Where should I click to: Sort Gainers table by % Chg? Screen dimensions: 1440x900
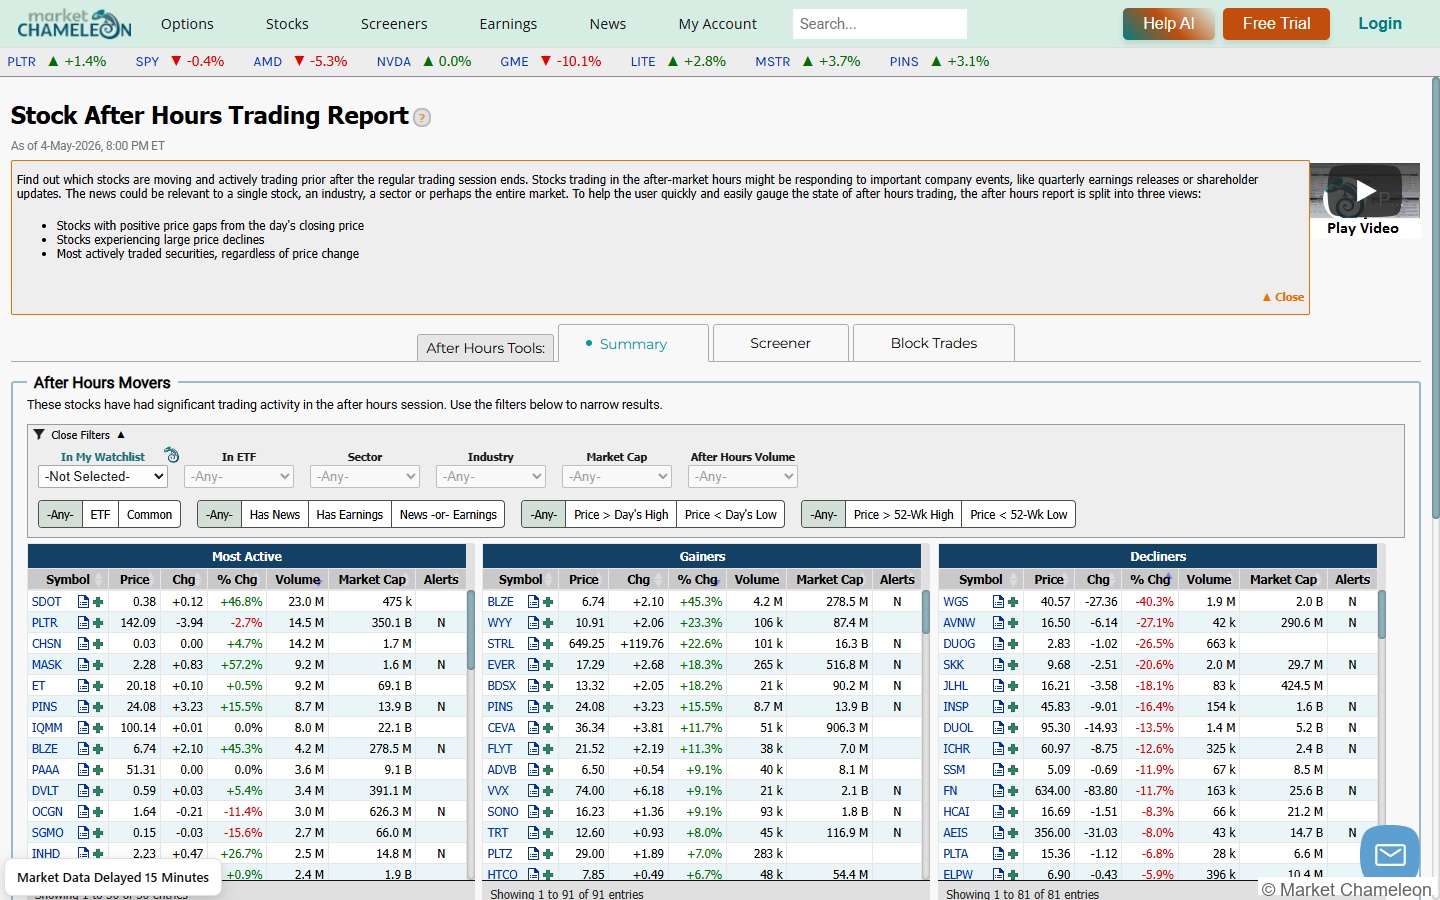coord(697,580)
